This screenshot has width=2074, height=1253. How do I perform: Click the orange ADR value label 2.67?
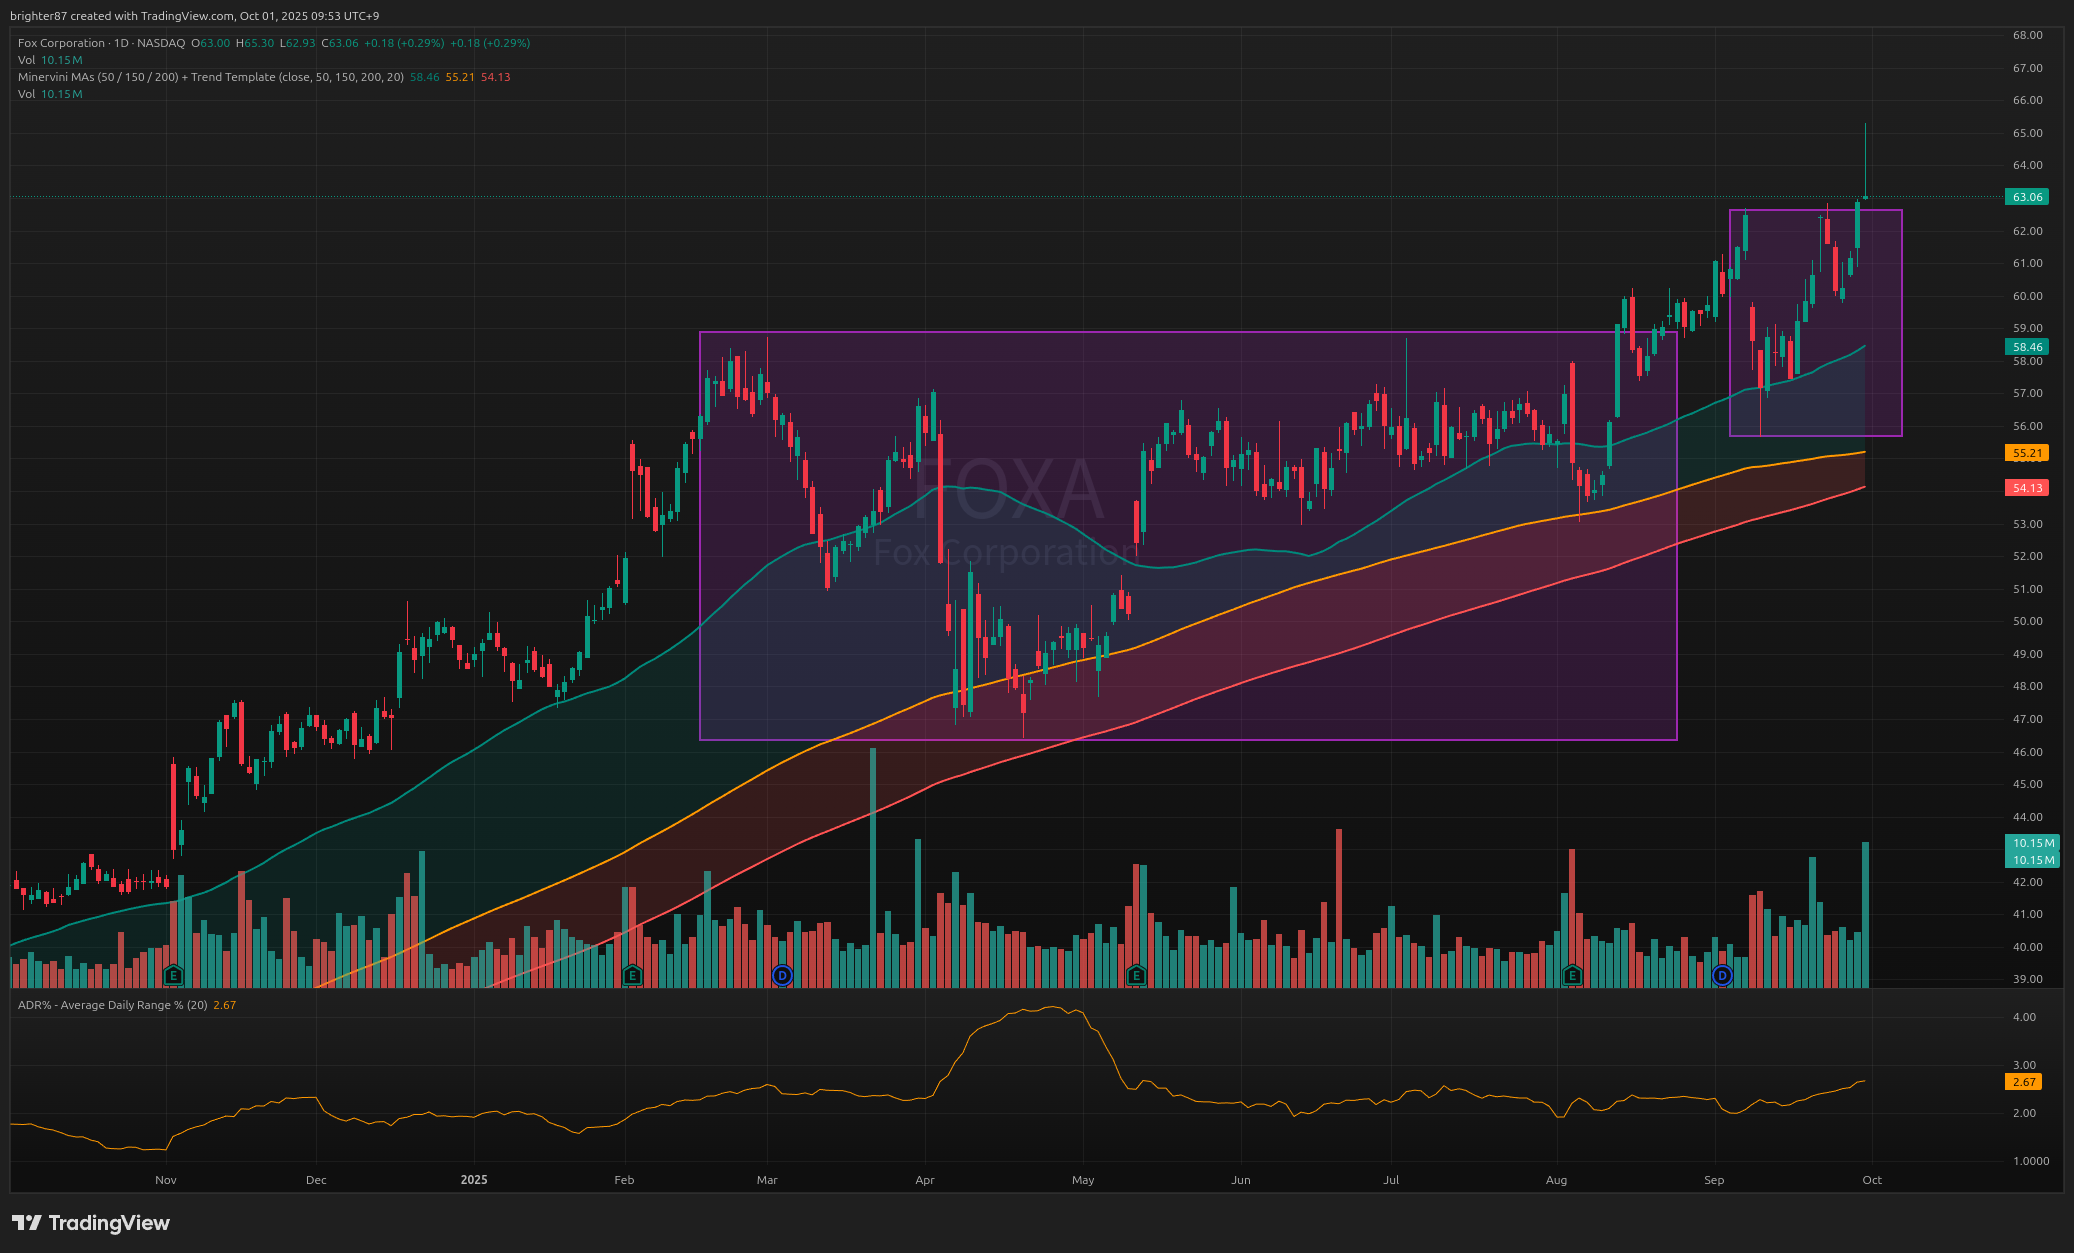(2024, 1082)
